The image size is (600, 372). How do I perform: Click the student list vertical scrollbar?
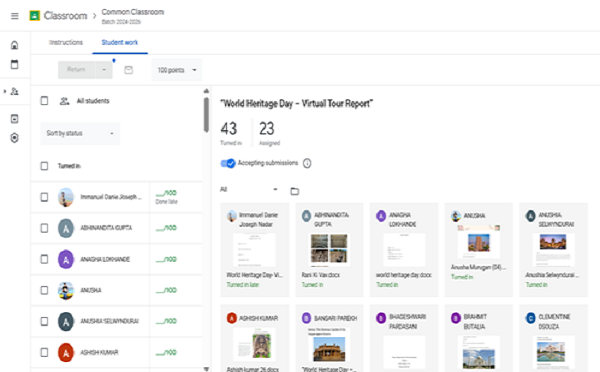[206, 115]
